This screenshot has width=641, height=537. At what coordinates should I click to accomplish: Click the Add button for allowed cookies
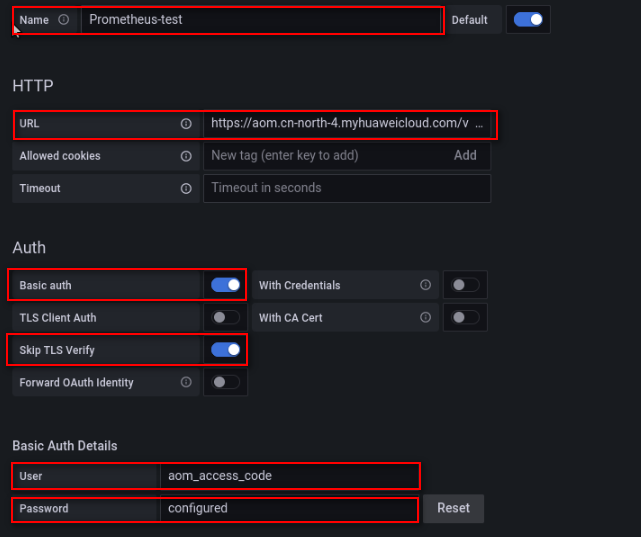click(465, 155)
